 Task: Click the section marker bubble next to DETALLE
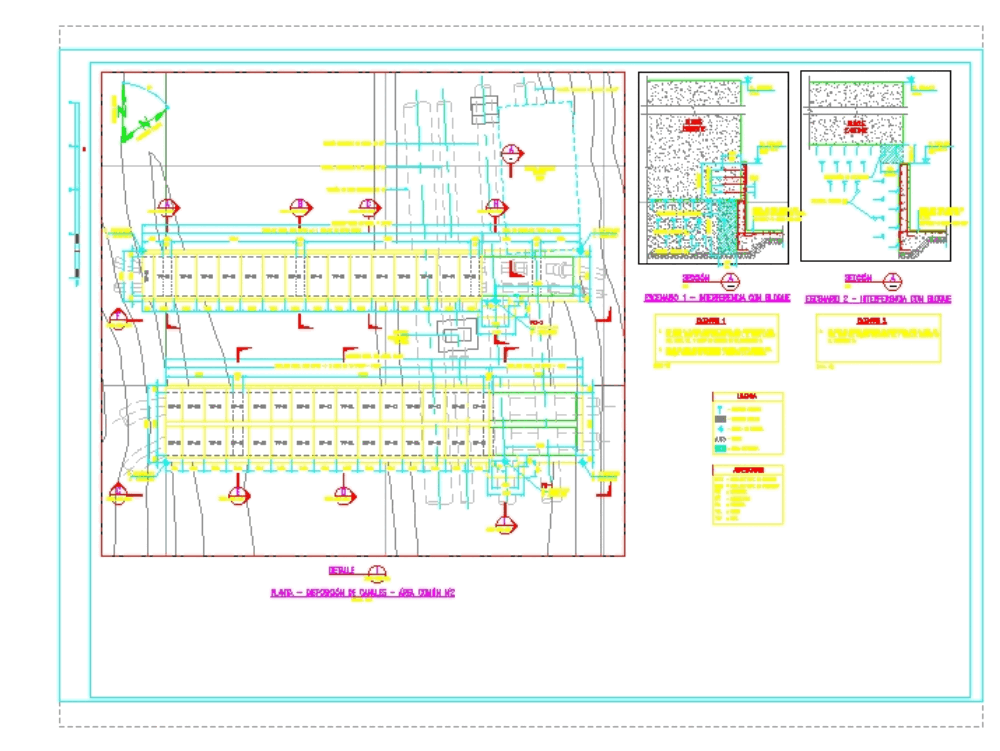coord(375,572)
